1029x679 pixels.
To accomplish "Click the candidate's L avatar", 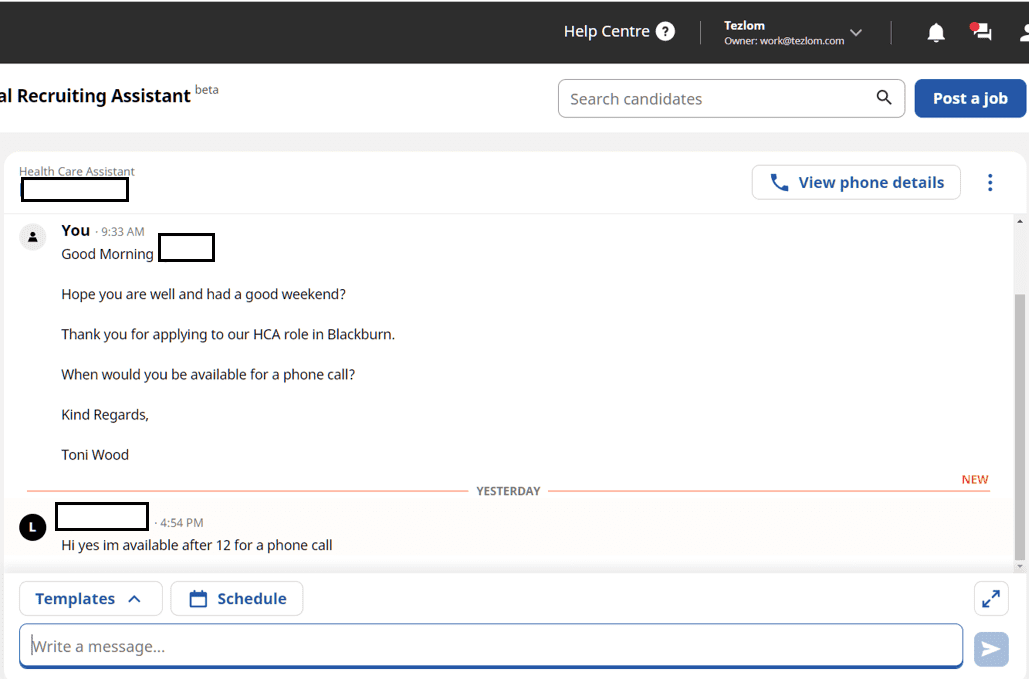I will point(32,527).
